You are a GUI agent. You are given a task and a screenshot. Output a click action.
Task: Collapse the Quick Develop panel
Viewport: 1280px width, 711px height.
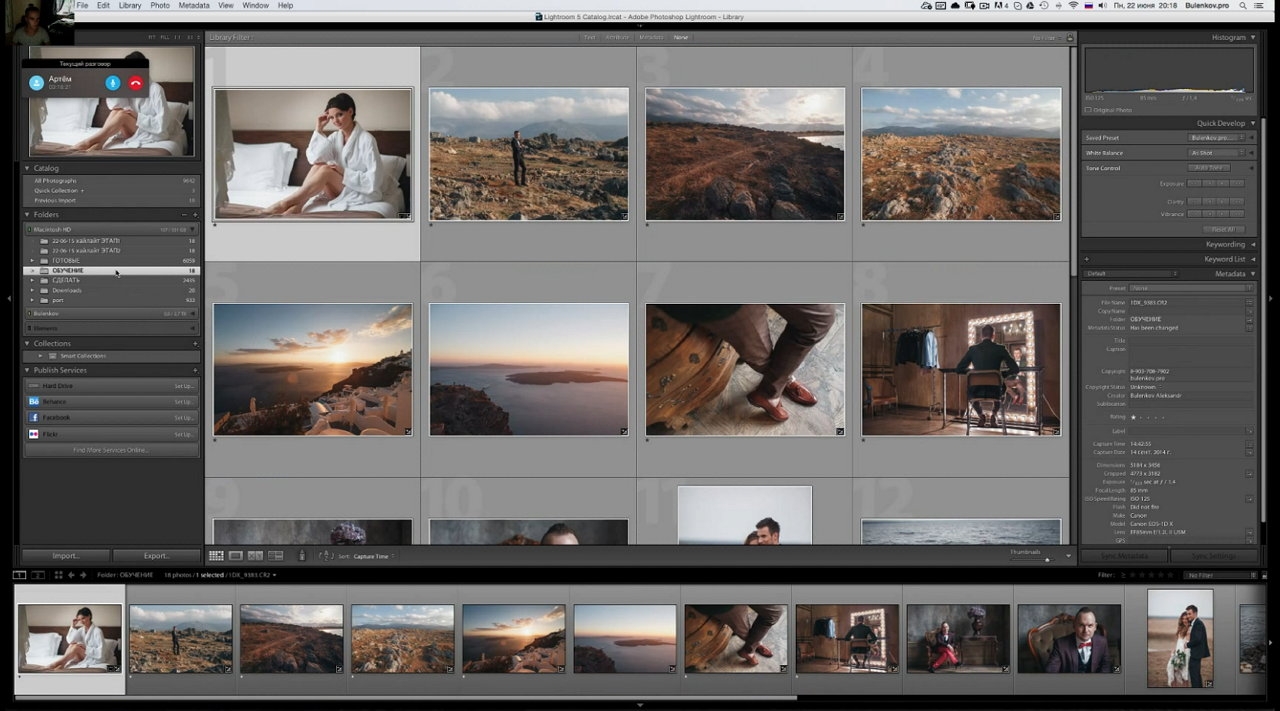pos(1252,124)
